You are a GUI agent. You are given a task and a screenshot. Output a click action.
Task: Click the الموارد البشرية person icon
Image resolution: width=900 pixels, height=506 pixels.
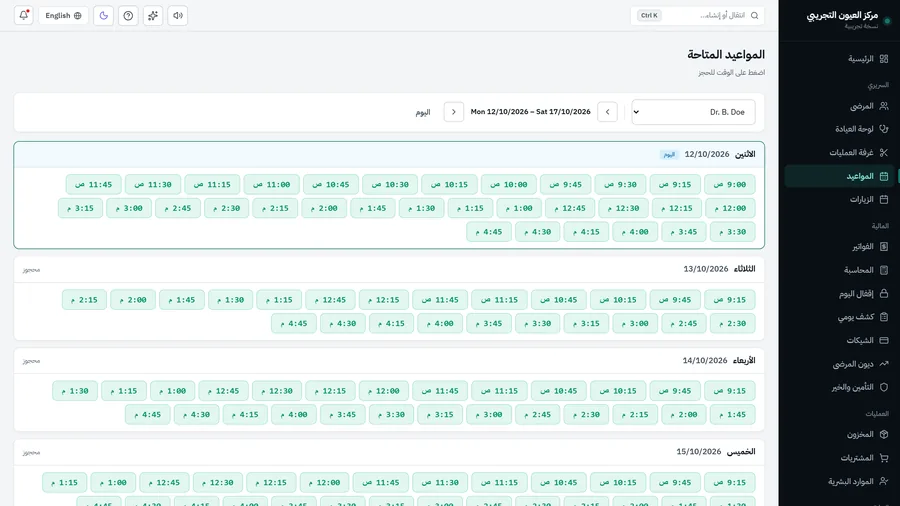click(884, 481)
